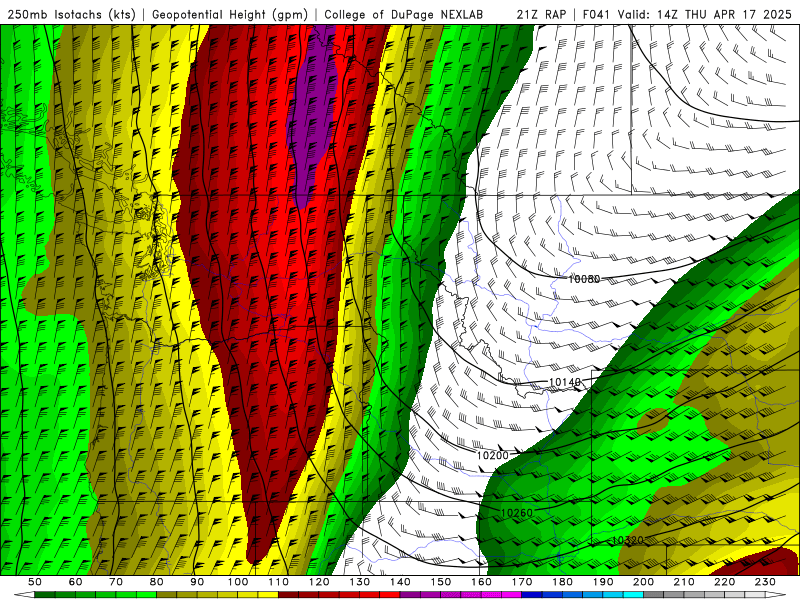This screenshot has height=600, width=800.
Task: Click the 10080 height contour label
Action: [584, 279]
